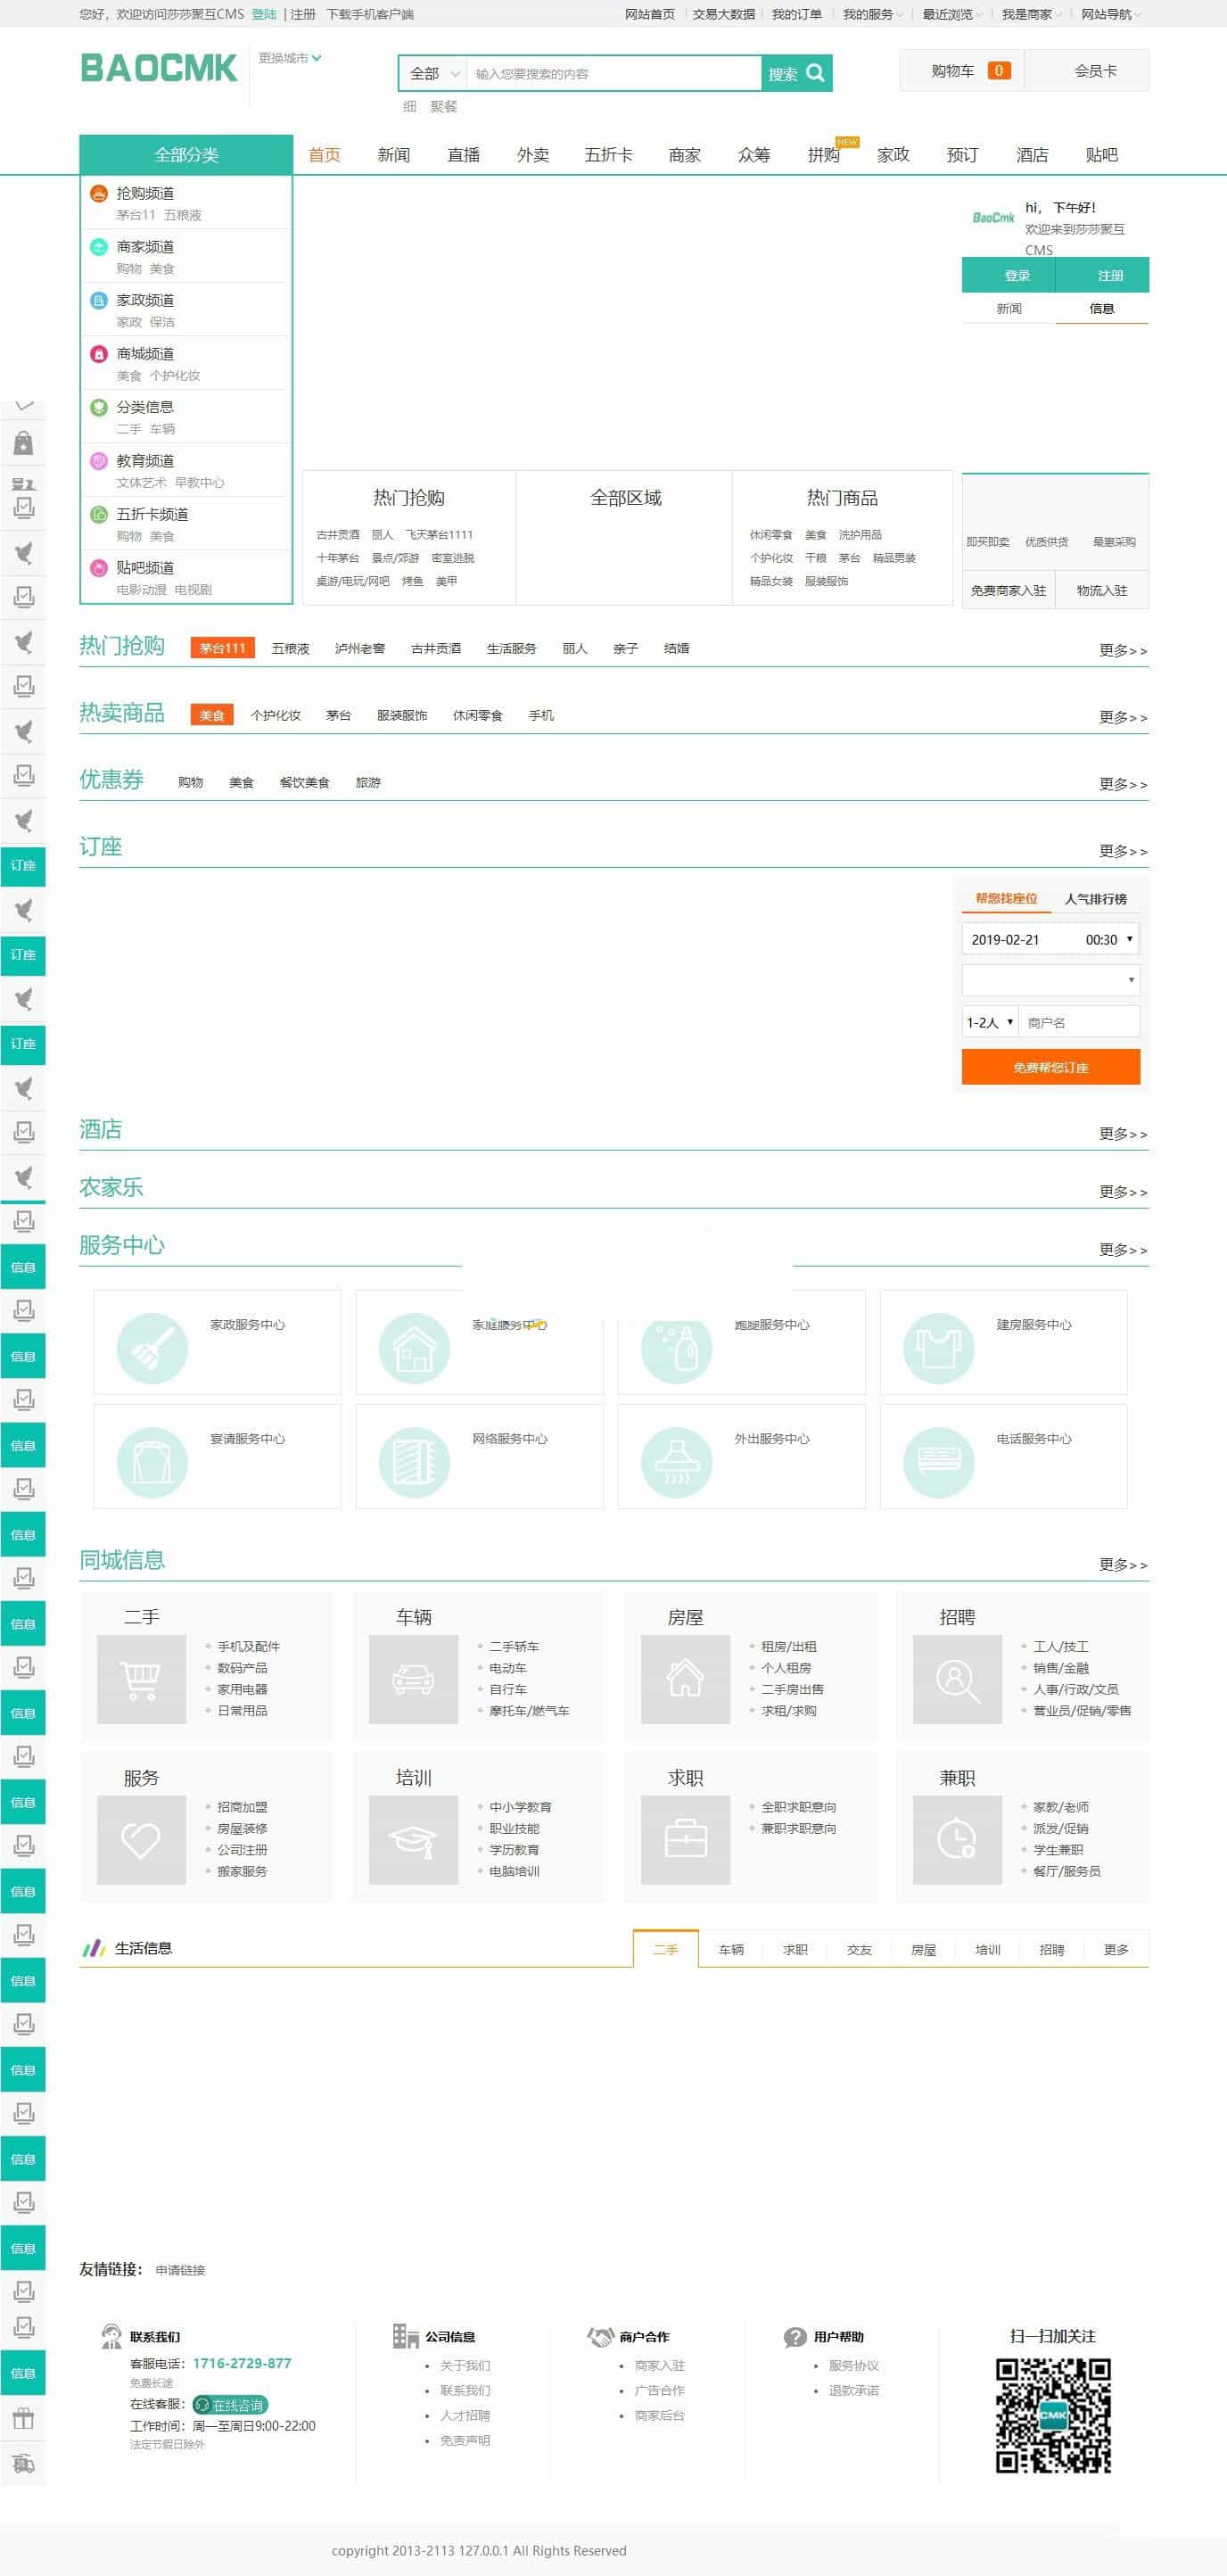The image size is (1227, 2576).
Task: Click the purple 教育频道 category icon
Action: (98, 461)
